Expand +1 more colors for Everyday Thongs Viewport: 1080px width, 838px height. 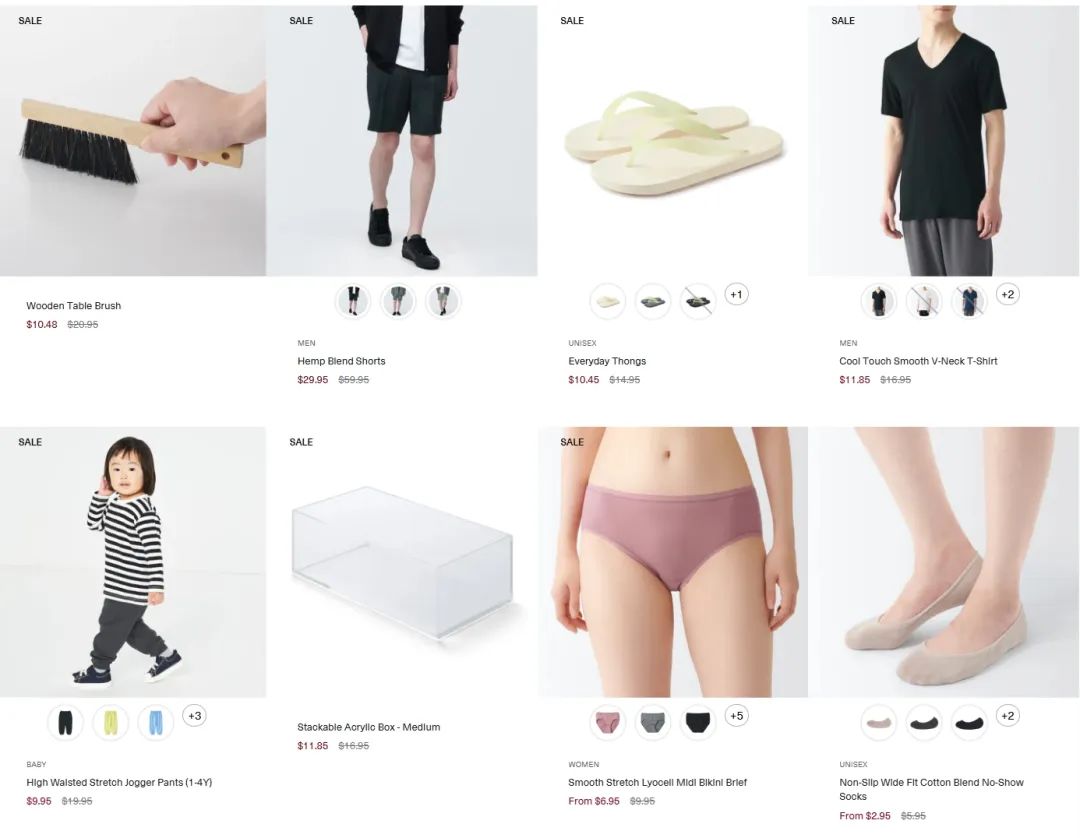point(736,295)
